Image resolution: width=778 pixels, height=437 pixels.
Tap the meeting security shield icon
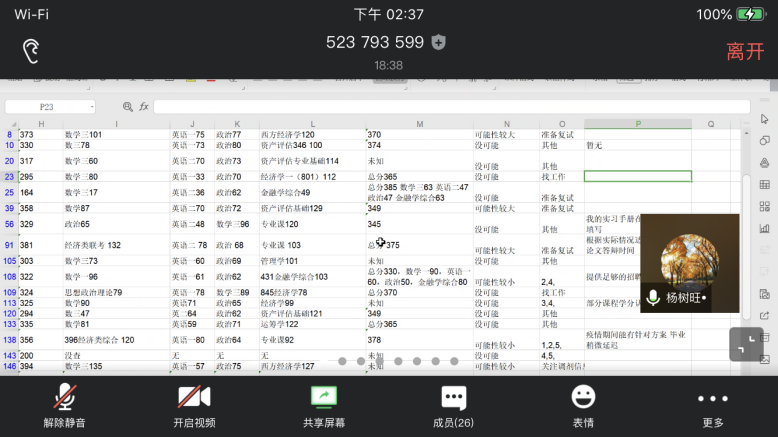tap(438, 42)
